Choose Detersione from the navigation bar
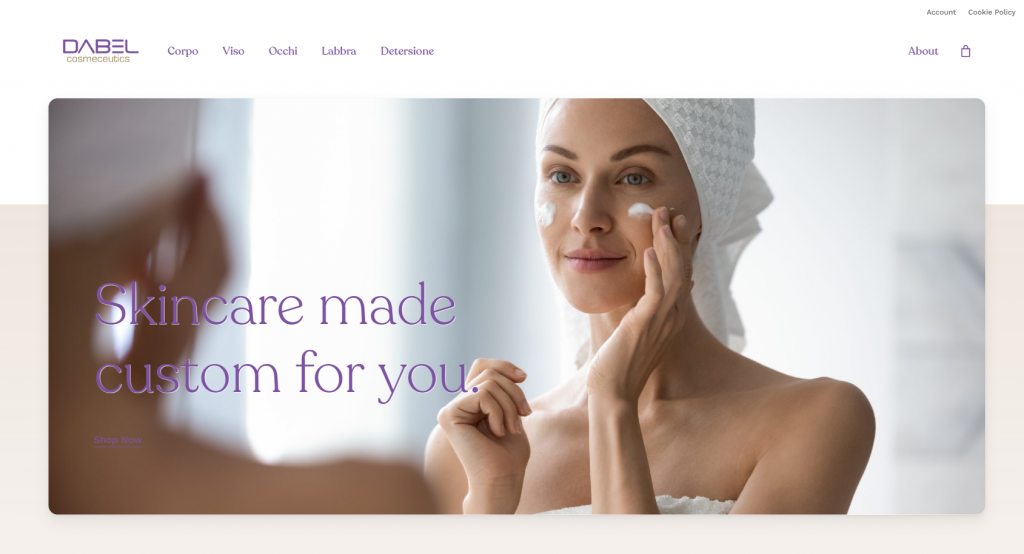Screen dimensions: 1024x554 (407, 51)
